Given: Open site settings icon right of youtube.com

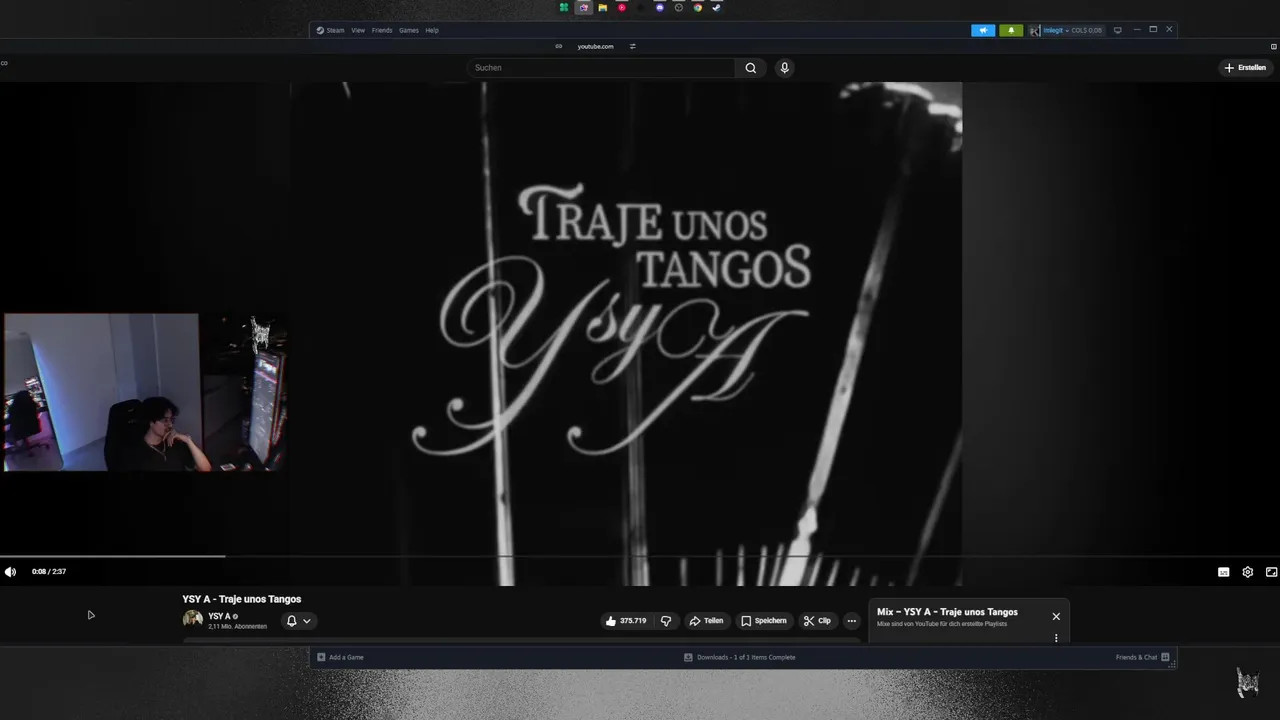Looking at the screenshot, I should pyautogui.click(x=633, y=46).
